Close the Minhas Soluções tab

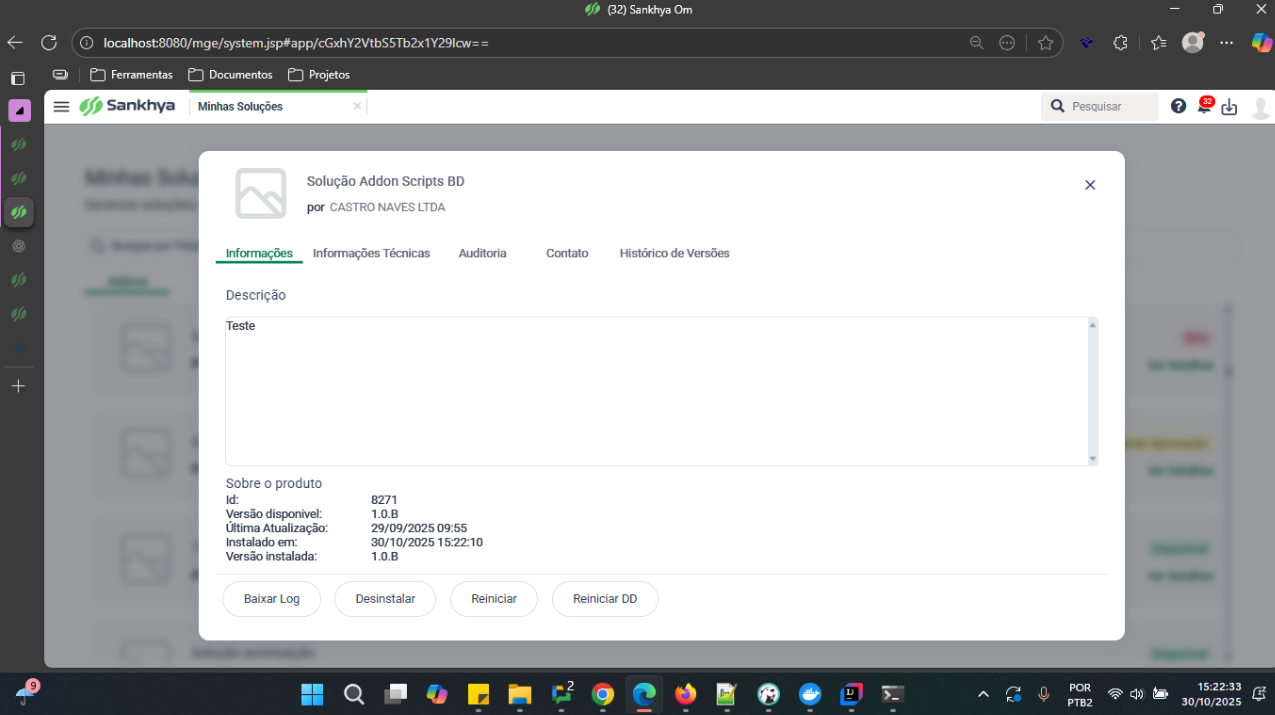point(357,106)
